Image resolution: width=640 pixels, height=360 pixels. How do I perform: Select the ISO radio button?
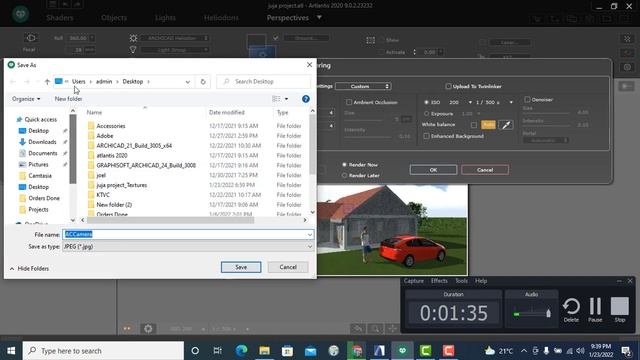pos(426,102)
